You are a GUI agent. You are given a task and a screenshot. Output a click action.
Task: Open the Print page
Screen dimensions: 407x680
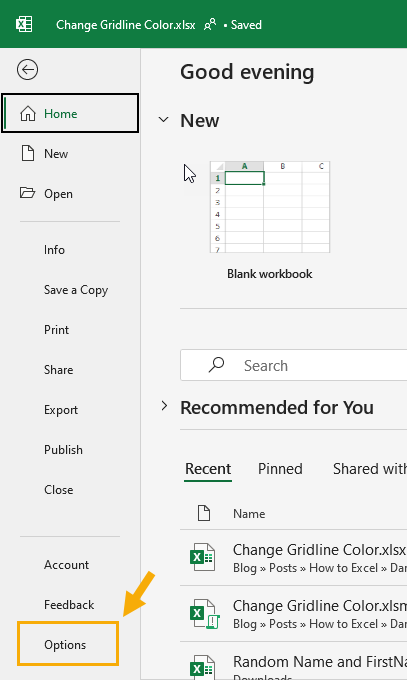56,330
